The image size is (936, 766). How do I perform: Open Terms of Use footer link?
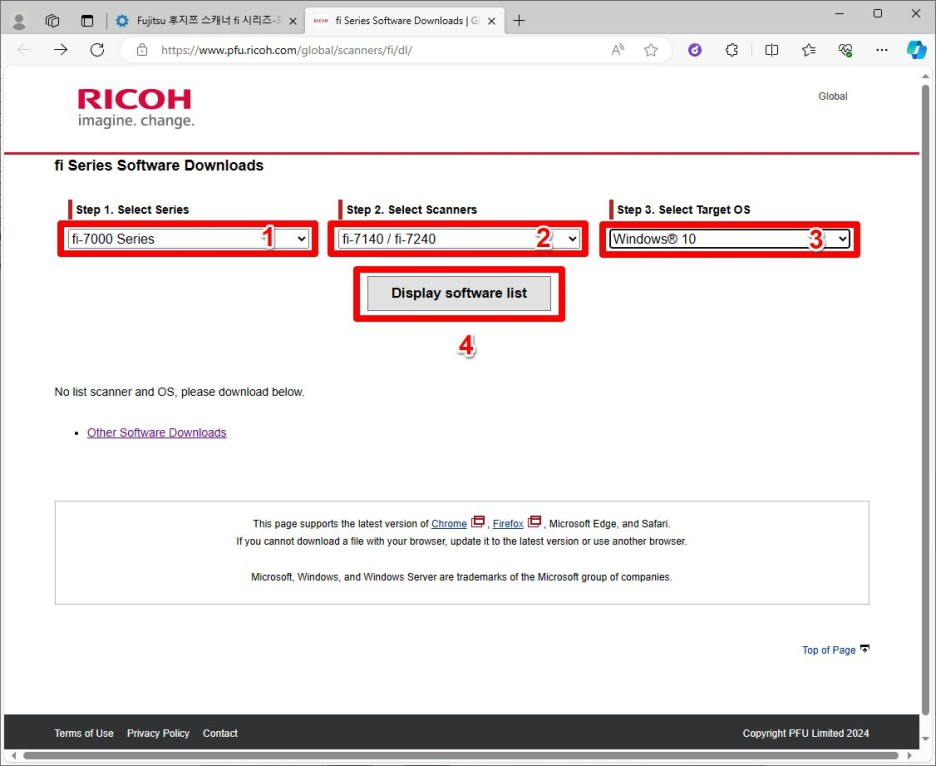tap(84, 733)
